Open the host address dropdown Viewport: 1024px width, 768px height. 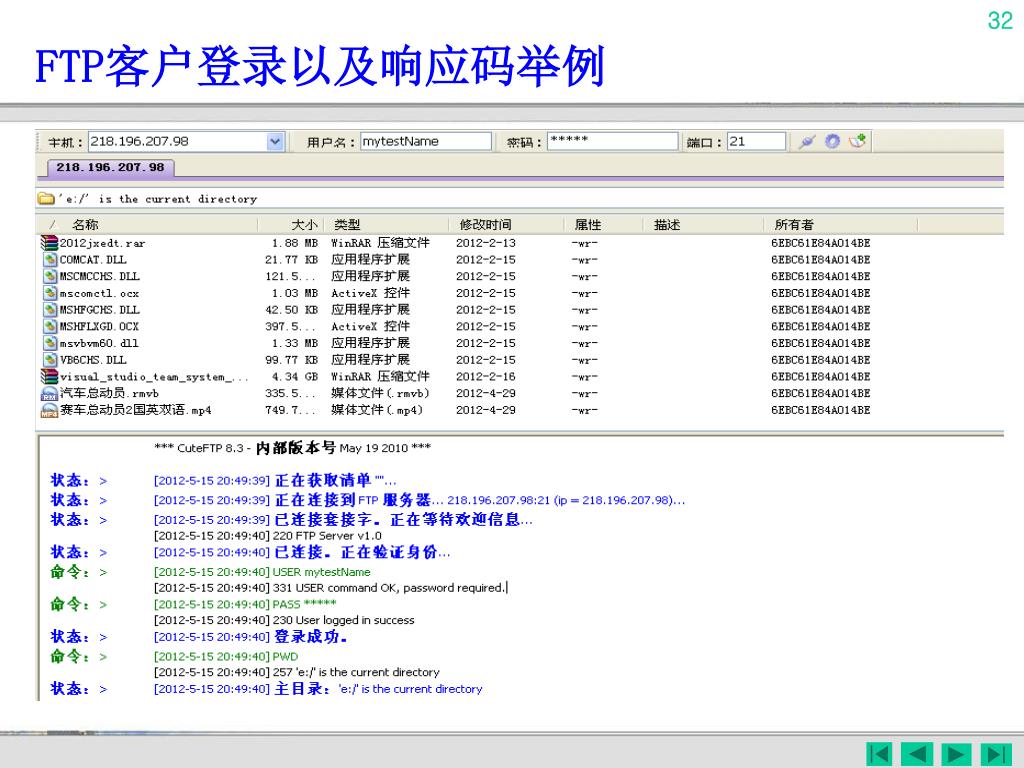[x=276, y=142]
